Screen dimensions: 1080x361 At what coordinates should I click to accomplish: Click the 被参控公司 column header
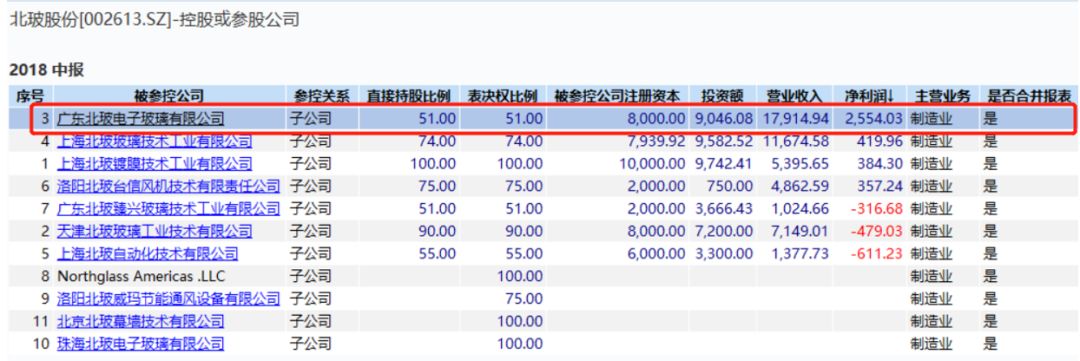point(169,96)
